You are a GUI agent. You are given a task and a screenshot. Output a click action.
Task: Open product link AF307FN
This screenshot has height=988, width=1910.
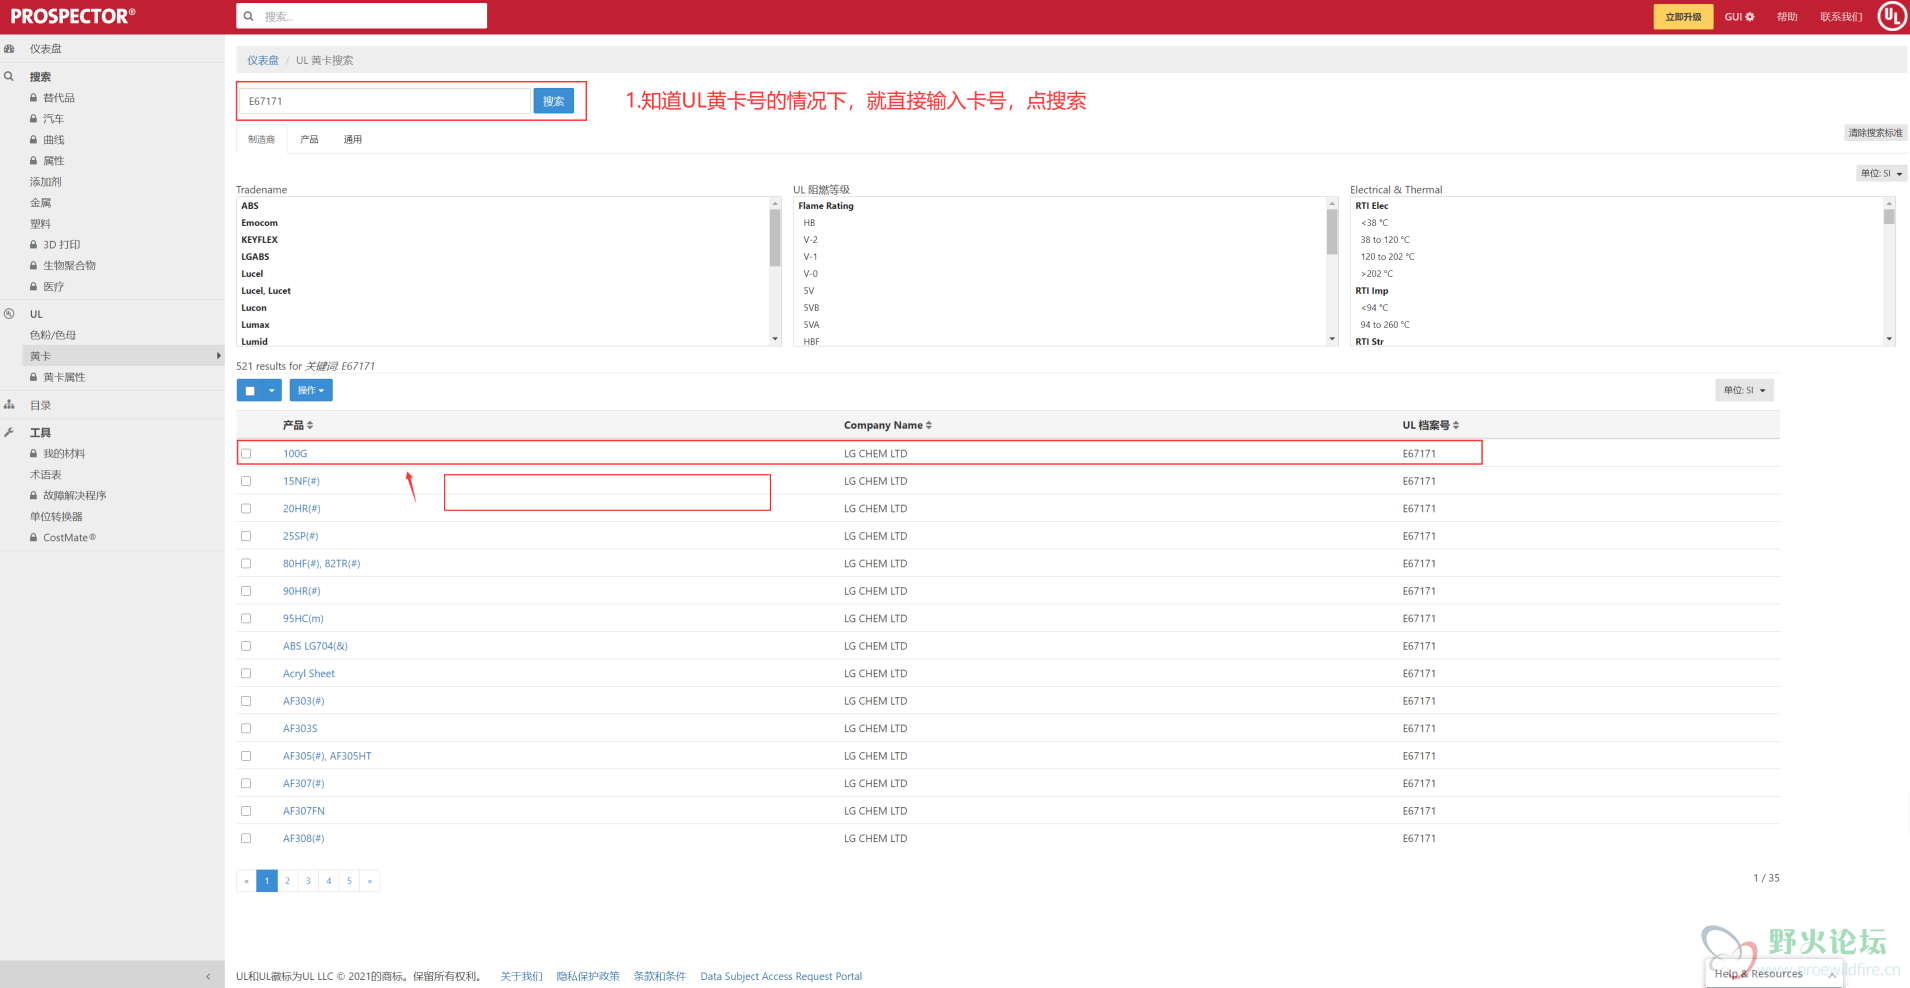pyautogui.click(x=304, y=811)
